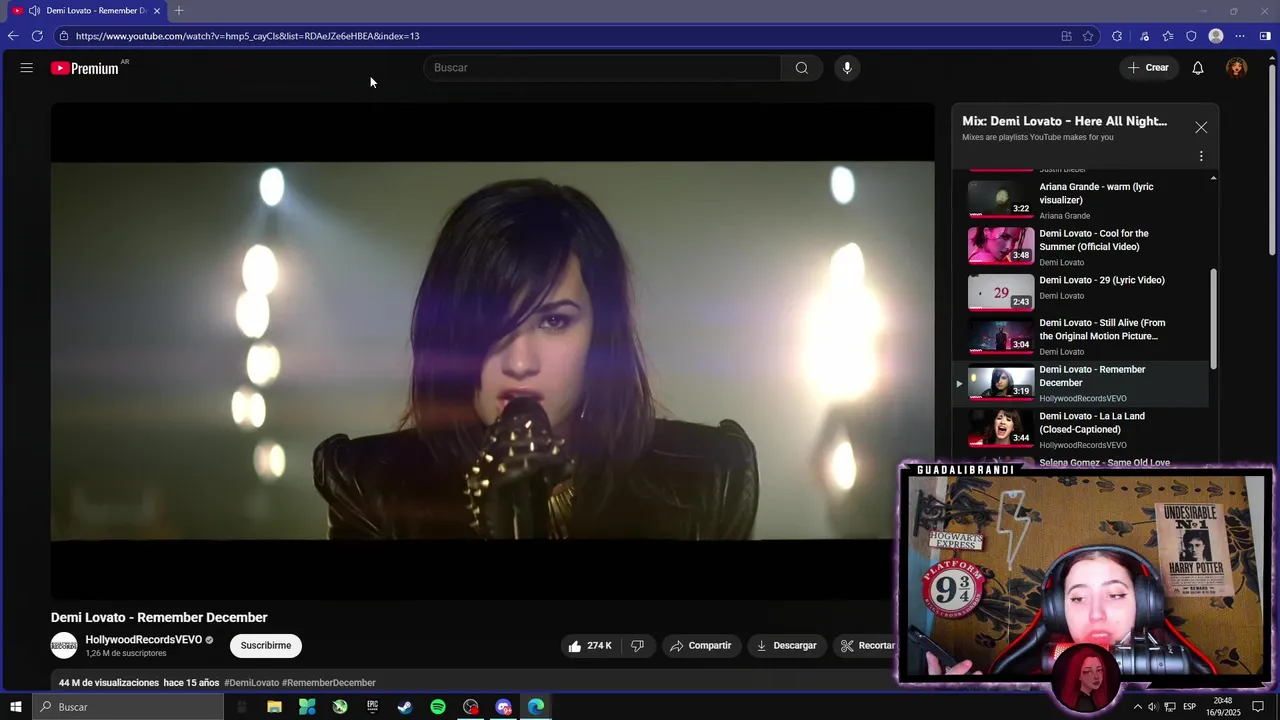
Task: Download the video via Descargar
Action: (x=786, y=646)
